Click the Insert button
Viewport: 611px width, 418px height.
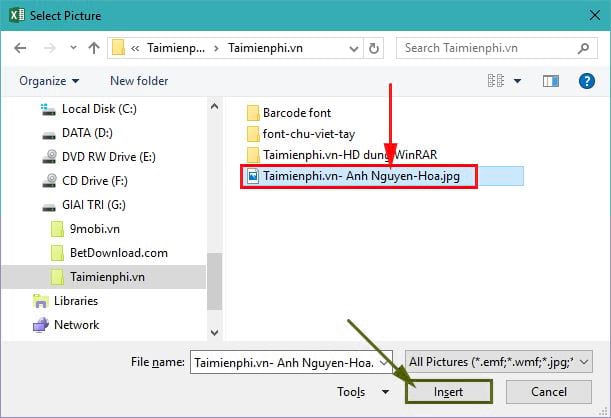click(x=449, y=392)
